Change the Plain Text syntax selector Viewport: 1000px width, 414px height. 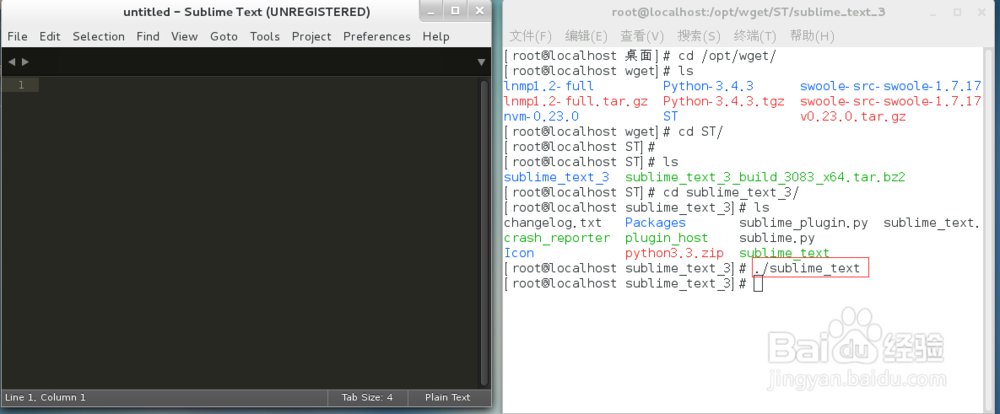click(x=447, y=397)
